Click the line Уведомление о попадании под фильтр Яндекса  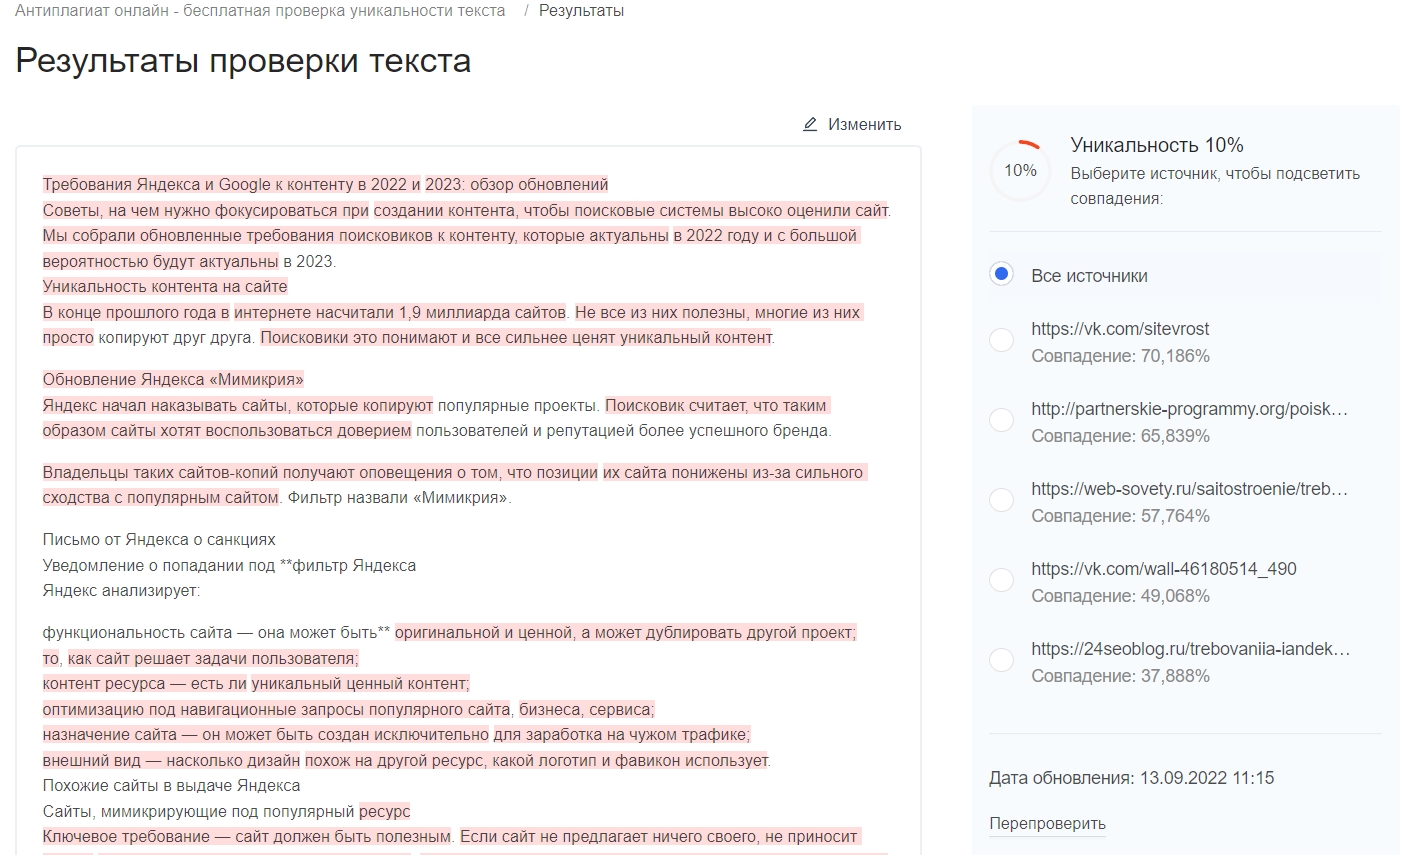pos(229,566)
